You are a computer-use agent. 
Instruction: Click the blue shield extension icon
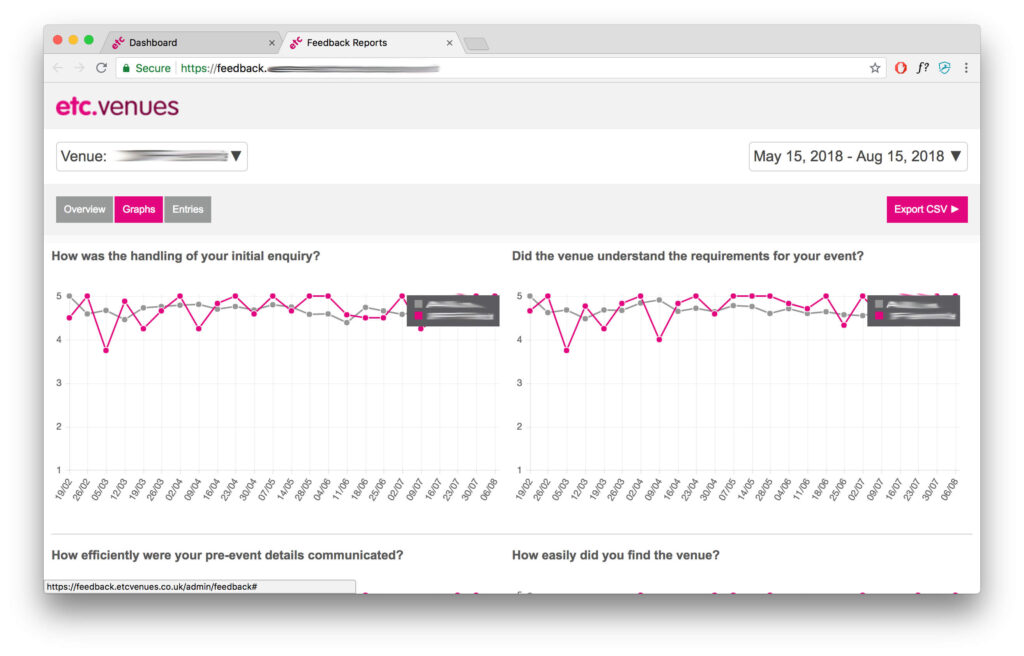[x=944, y=68]
